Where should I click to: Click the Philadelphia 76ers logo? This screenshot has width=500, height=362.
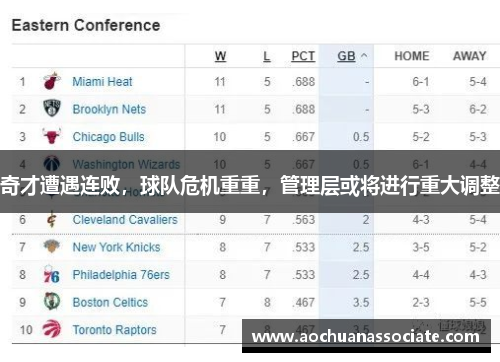(x=51, y=275)
